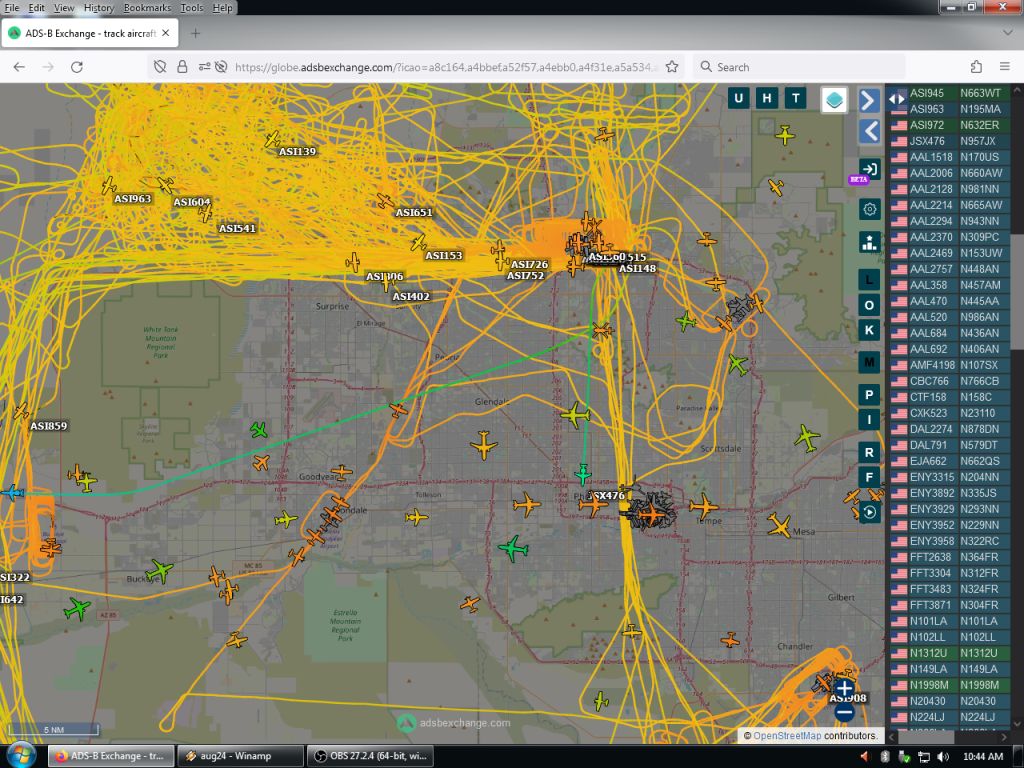Bookmark this page star icon
Viewport: 1024px width, 768px height.
click(671, 67)
